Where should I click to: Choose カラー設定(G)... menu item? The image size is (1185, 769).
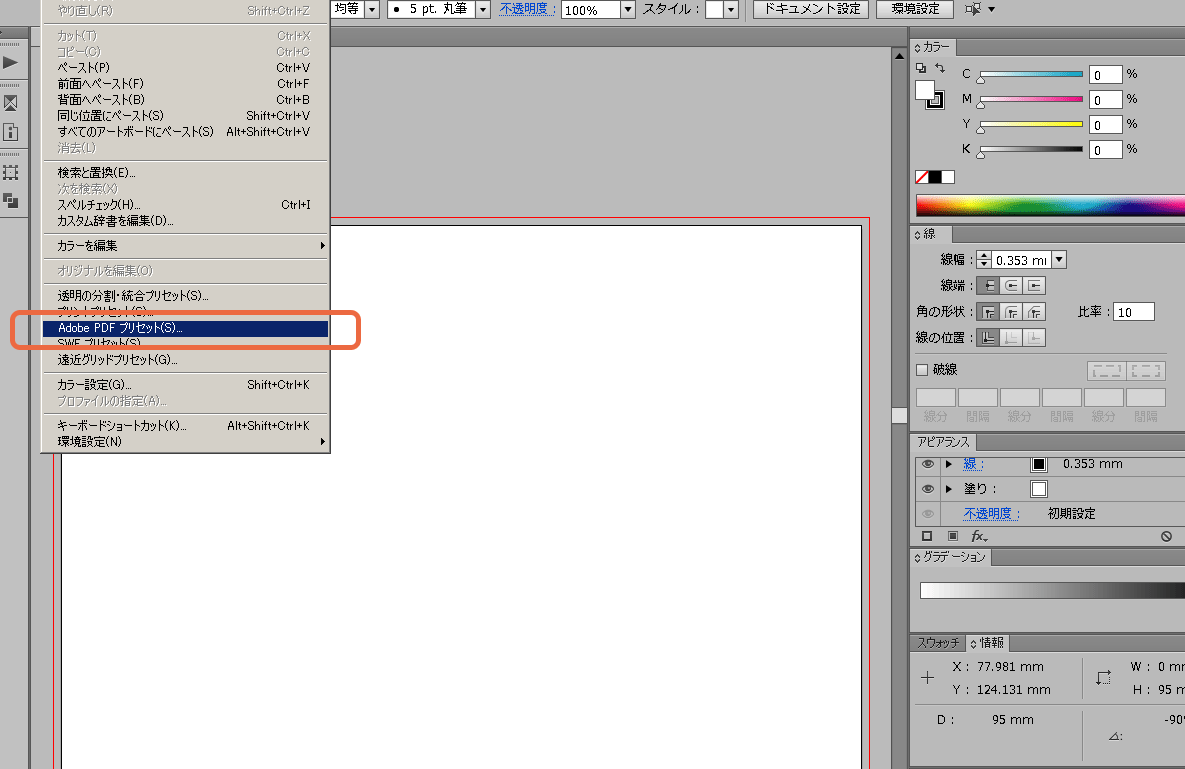(x=185, y=384)
